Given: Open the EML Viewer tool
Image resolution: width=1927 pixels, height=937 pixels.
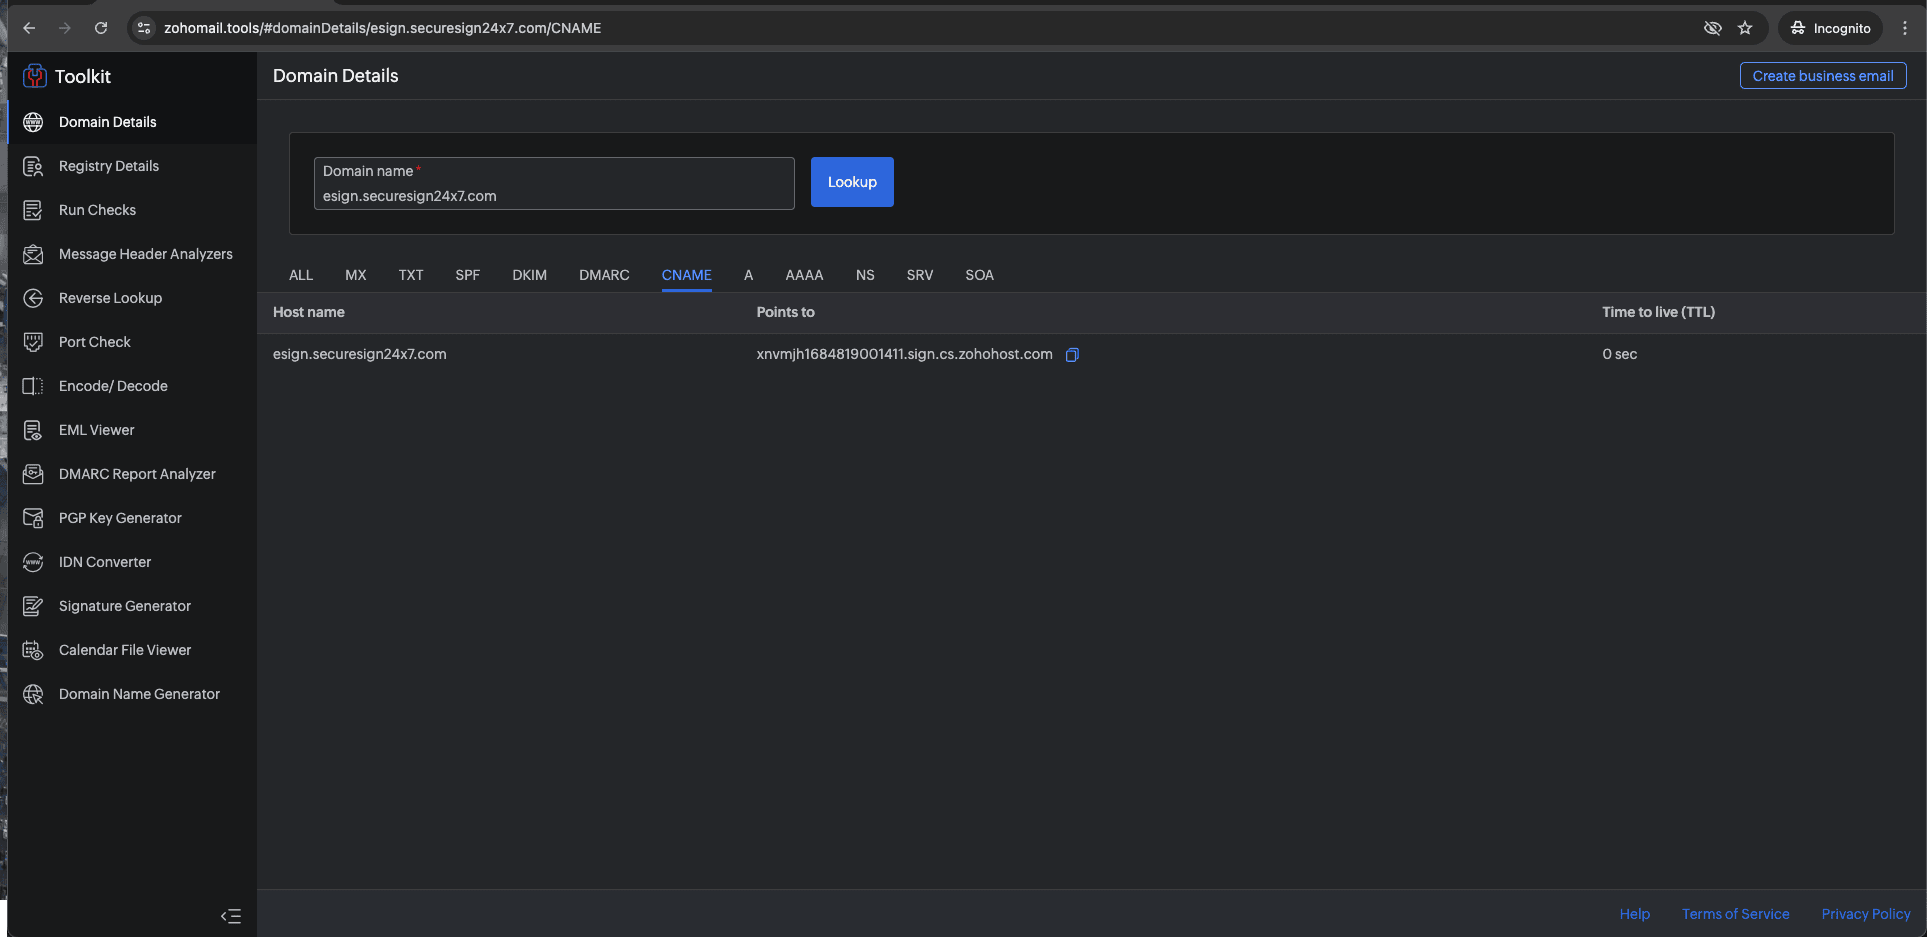Looking at the screenshot, I should [96, 430].
